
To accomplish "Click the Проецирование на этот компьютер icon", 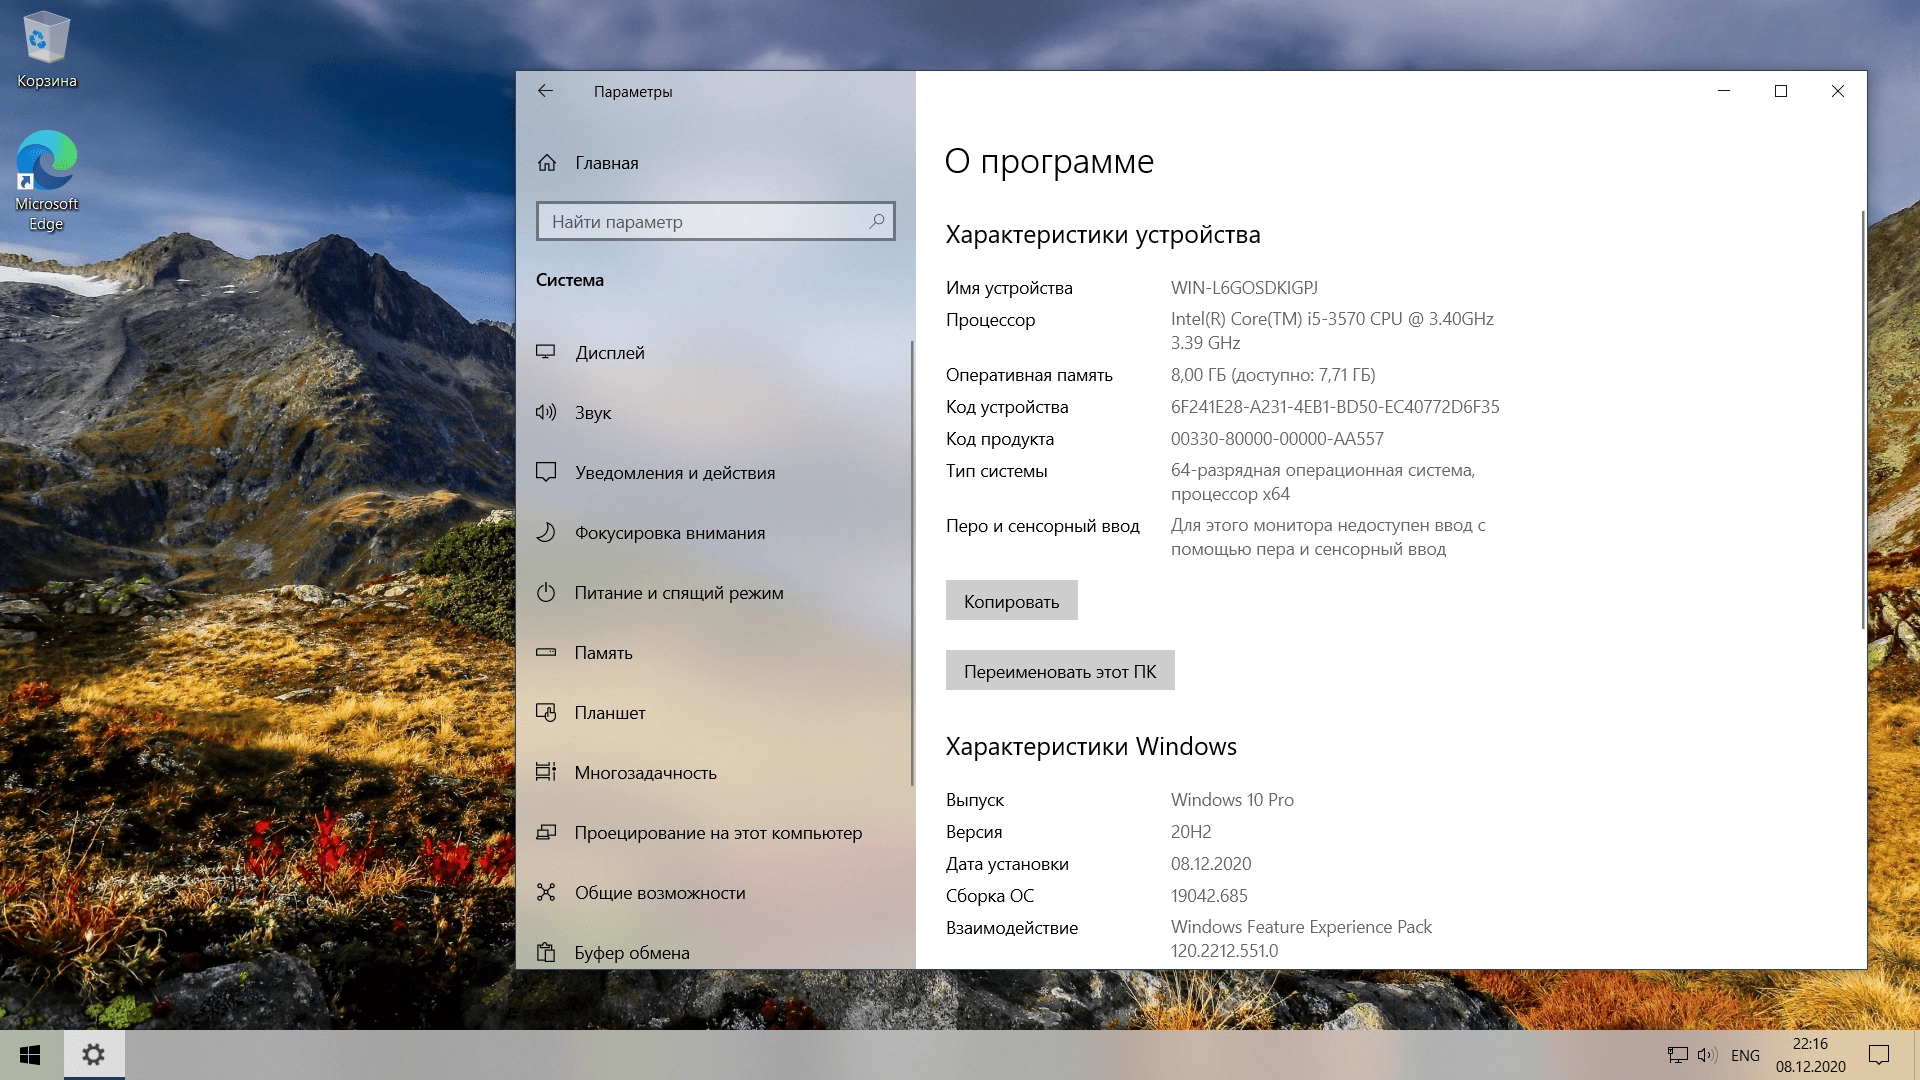I will point(546,832).
